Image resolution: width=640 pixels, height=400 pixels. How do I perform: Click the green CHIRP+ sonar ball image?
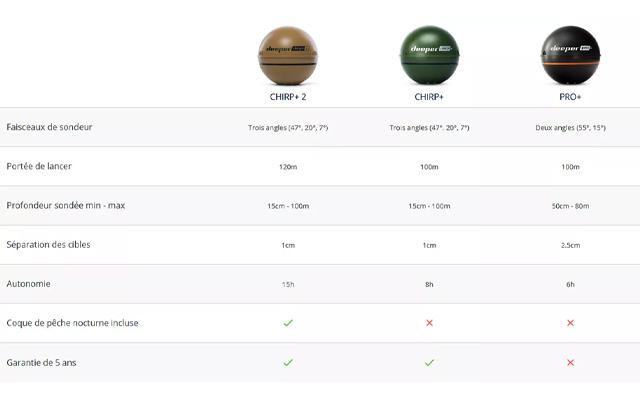(429, 56)
